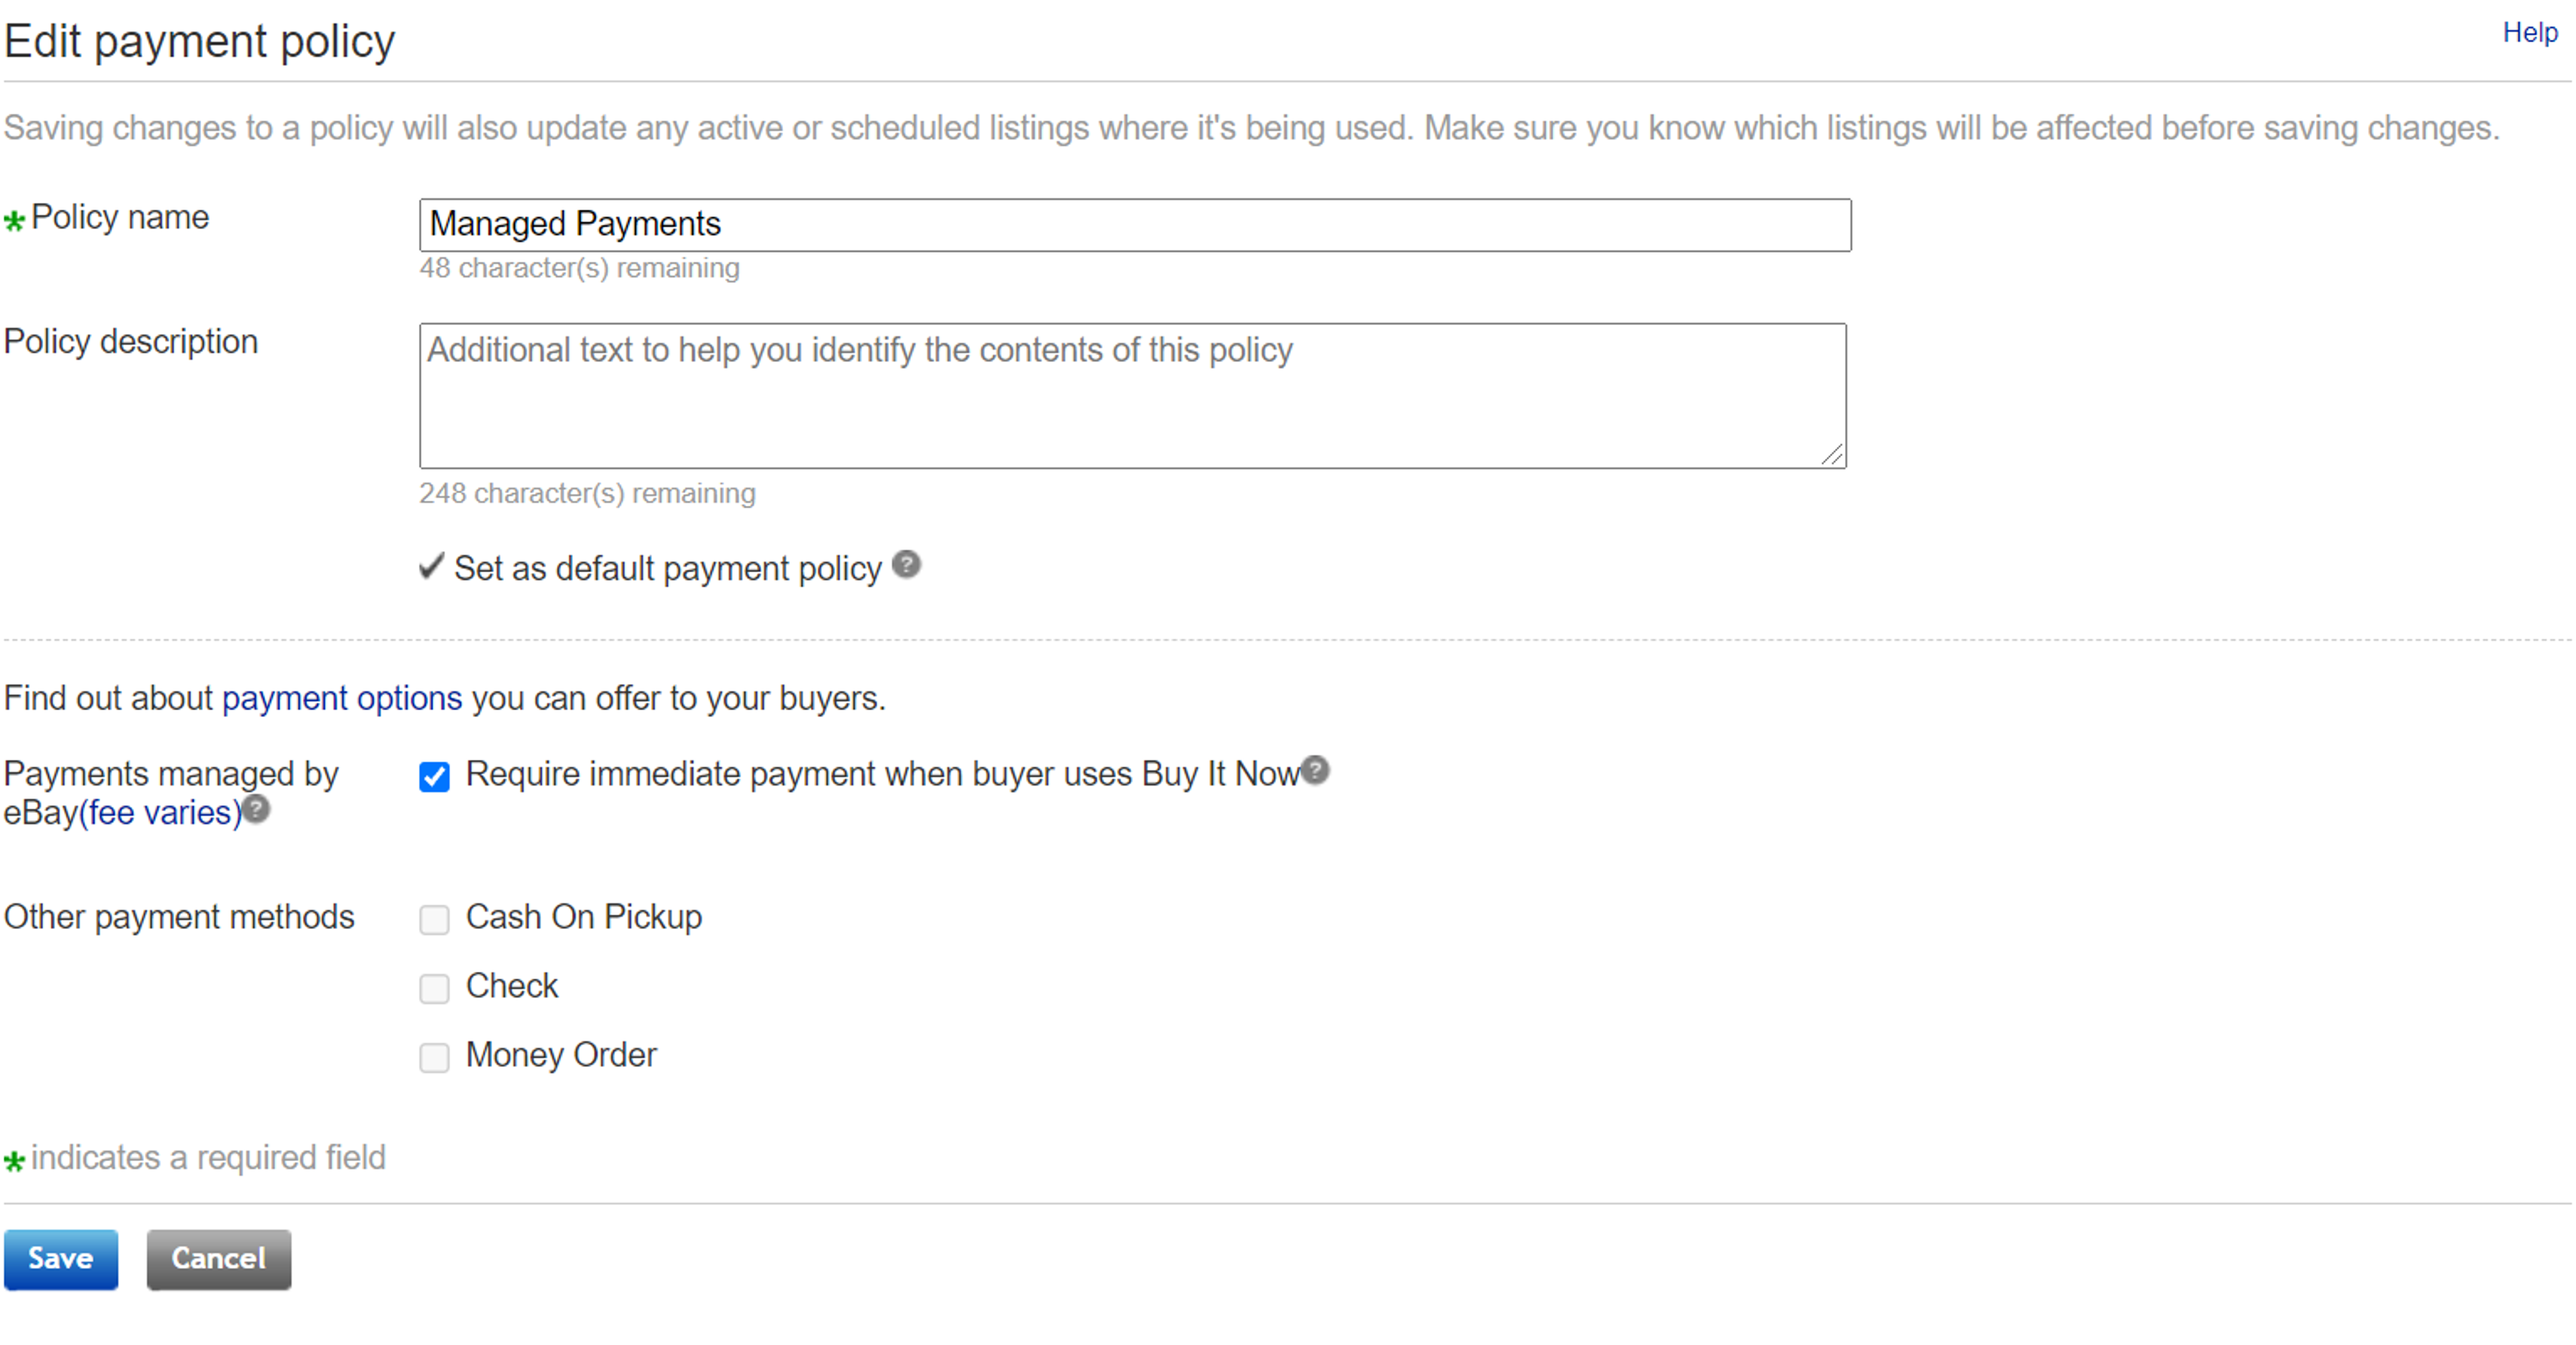The height and width of the screenshot is (1345, 2576).
Task: Click the Other payment methods label
Action: [x=179, y=917]
